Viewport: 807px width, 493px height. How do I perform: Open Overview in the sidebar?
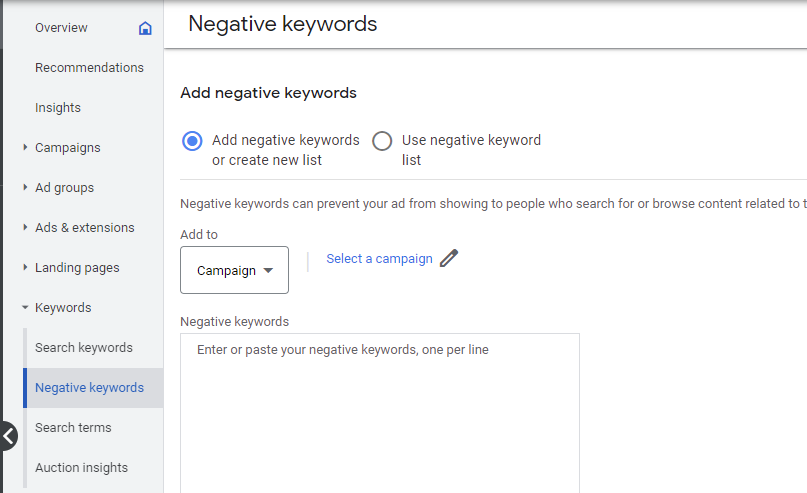[61, 28]
